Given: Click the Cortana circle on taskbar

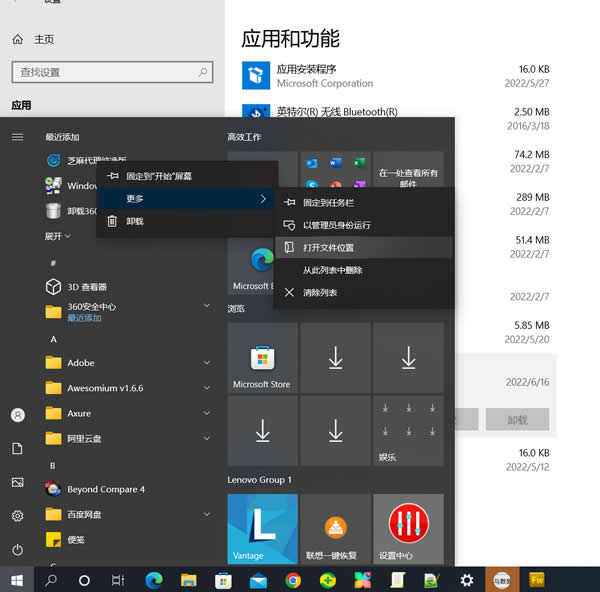Looking at the screenshot, I should click(84, 581).
